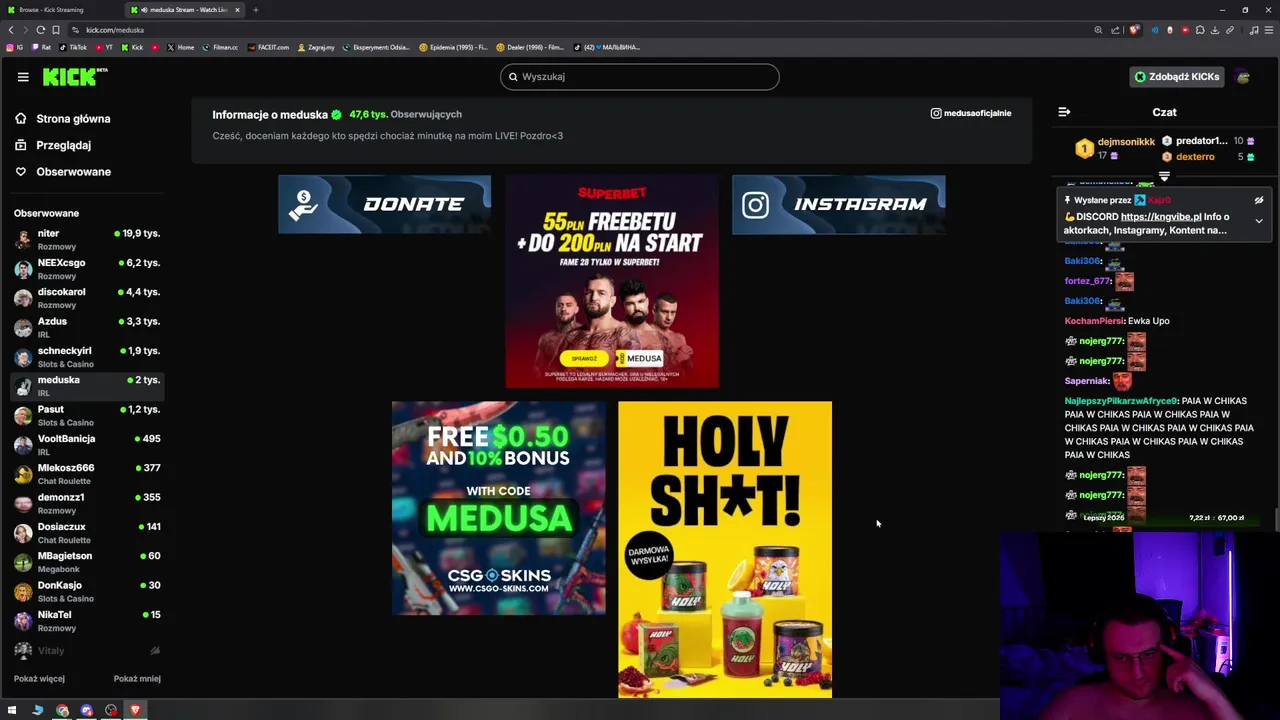Open the Zagraj.my bookmark

click(316, 47)
